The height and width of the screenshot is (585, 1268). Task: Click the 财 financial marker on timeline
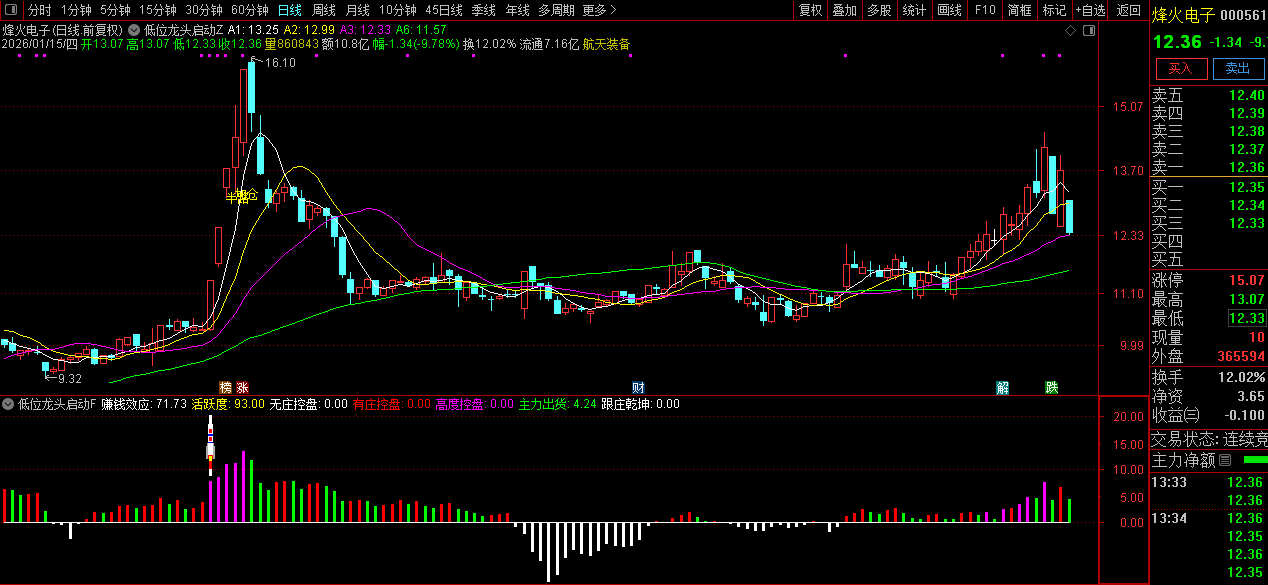click(x=637, y=387)
